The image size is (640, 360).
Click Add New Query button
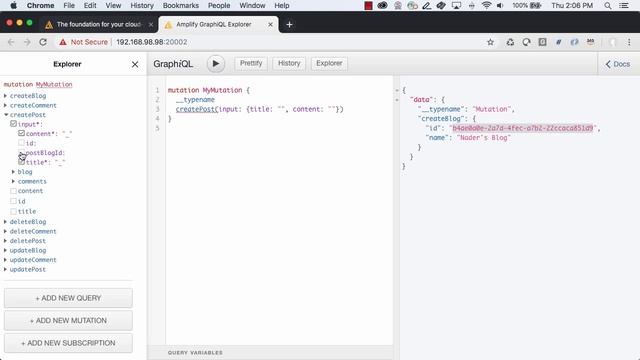pos(68,298)
